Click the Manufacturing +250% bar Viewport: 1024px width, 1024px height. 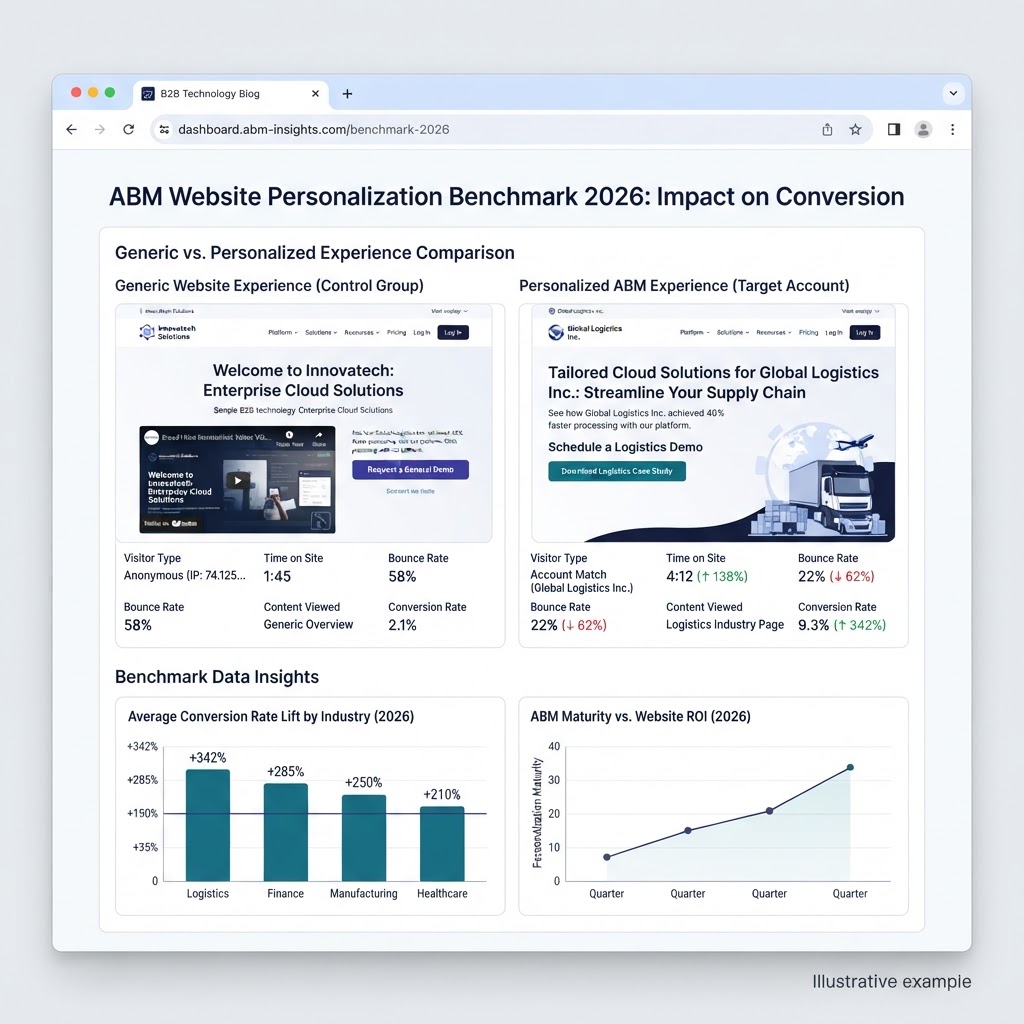pyautogui.click(x=364, y=838)
